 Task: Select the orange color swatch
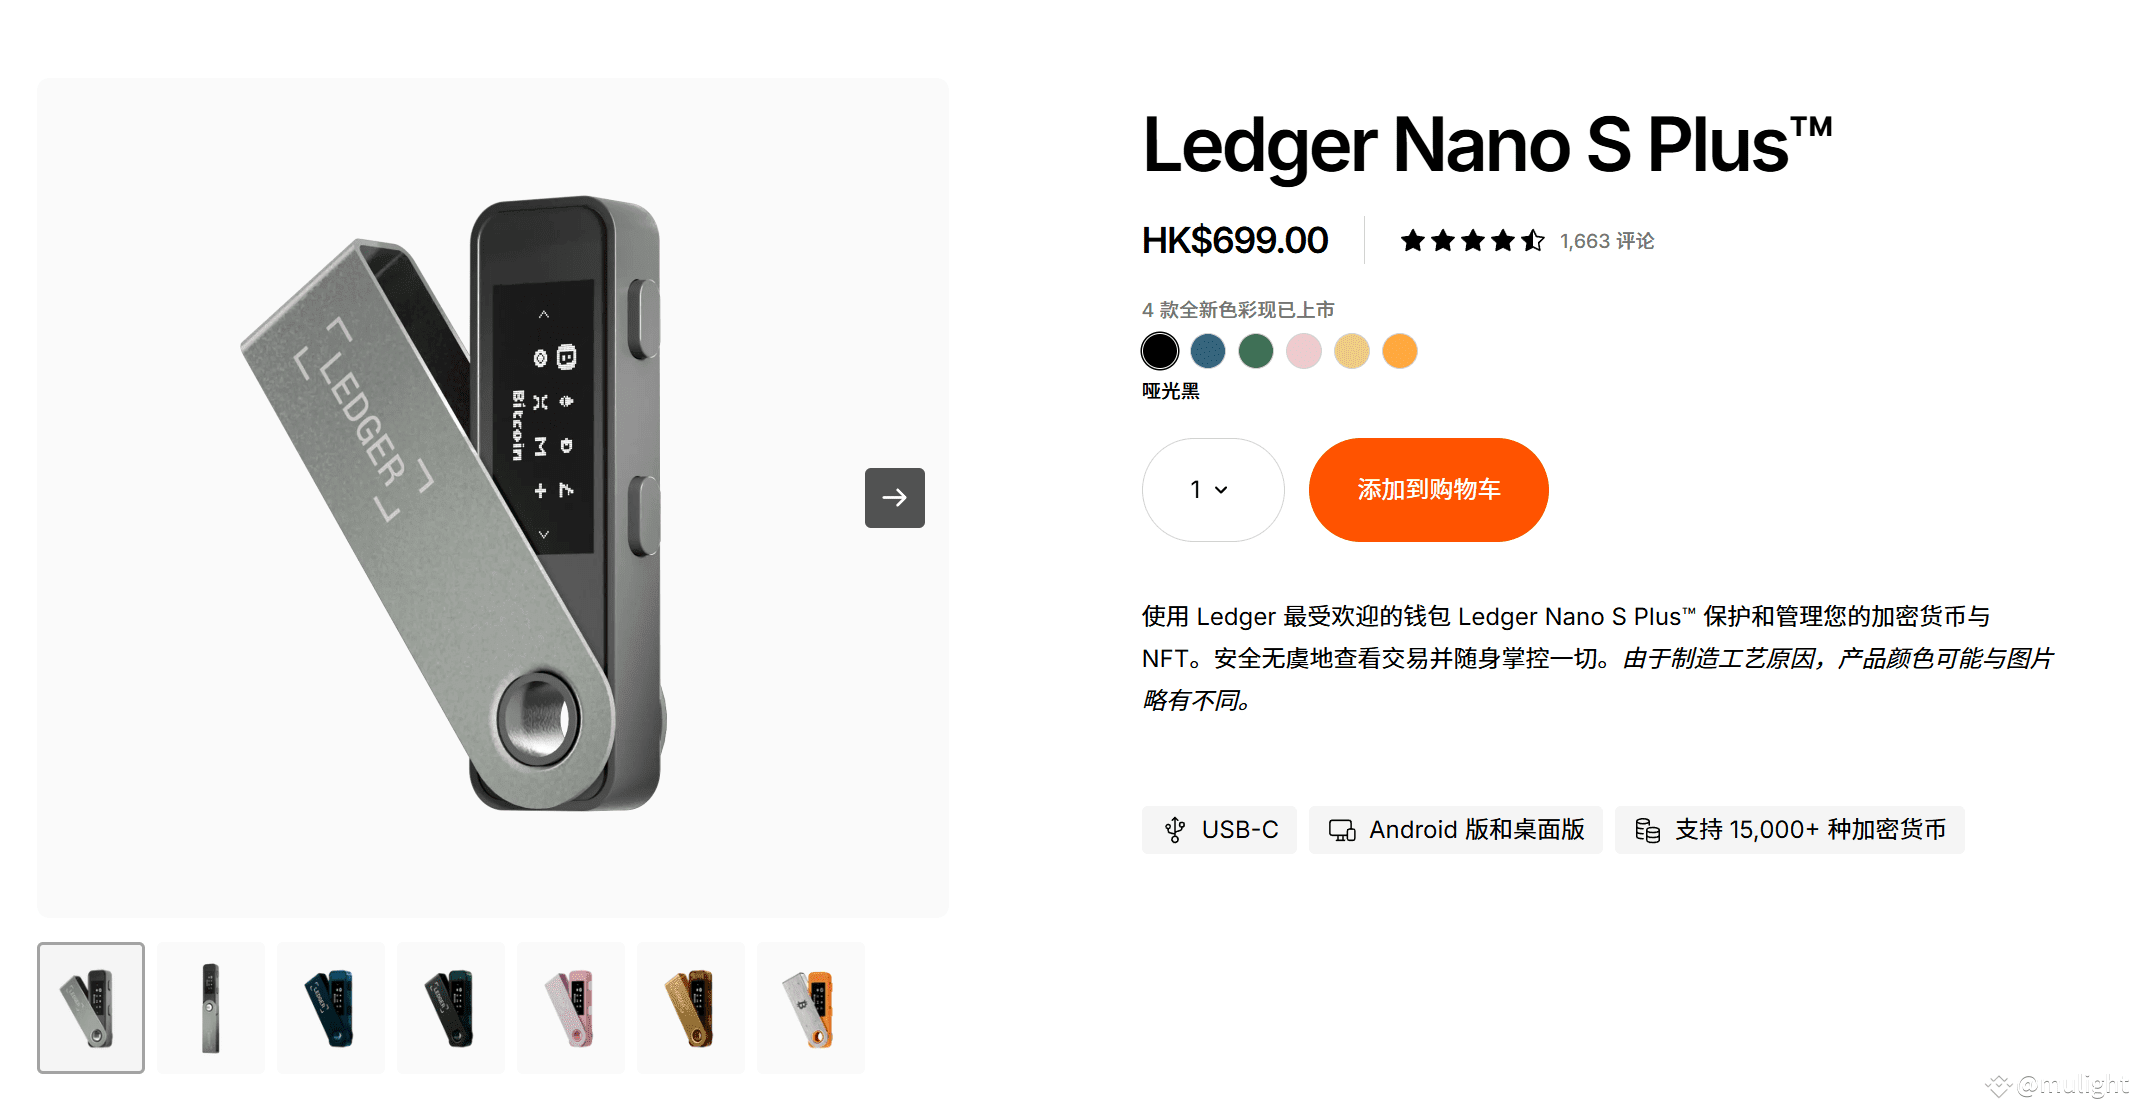[1400, 351]
